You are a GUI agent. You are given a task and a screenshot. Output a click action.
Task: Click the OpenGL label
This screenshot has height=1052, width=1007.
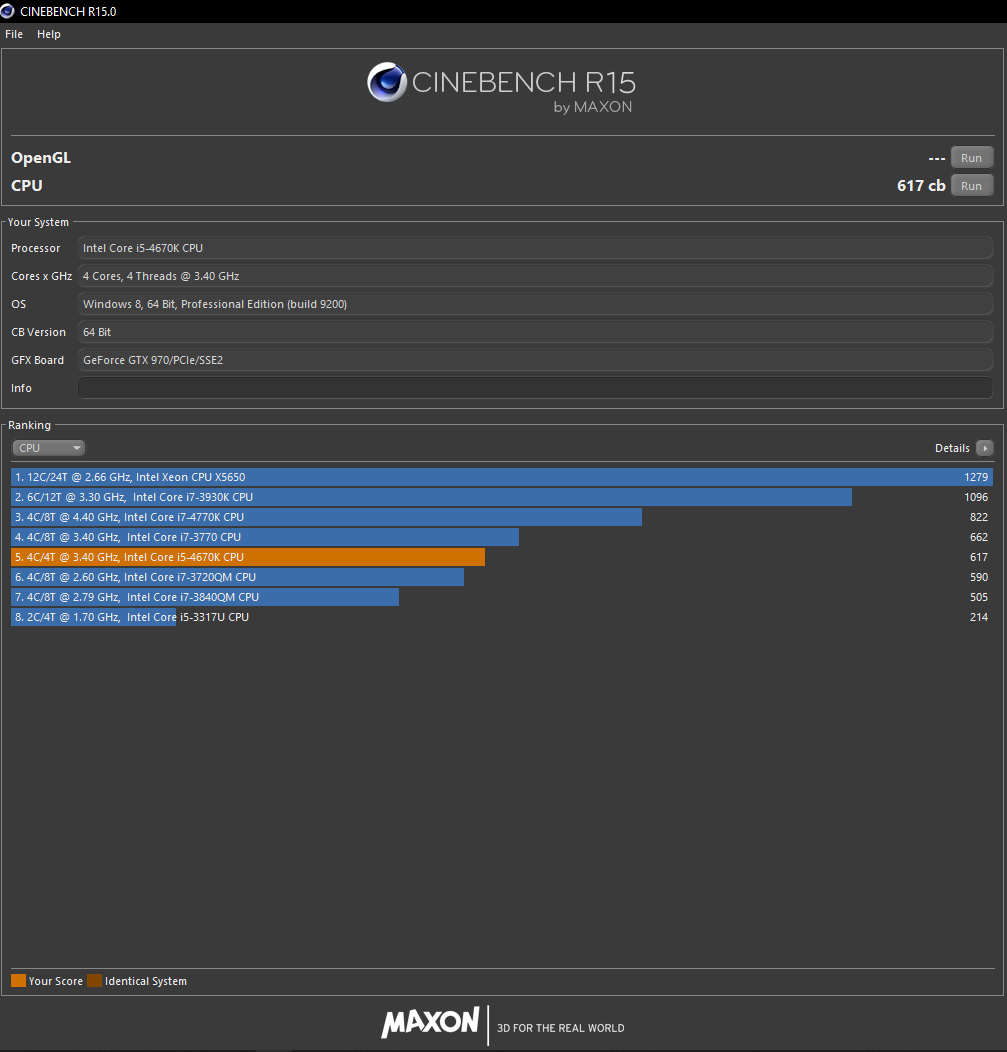click(41, 158)
